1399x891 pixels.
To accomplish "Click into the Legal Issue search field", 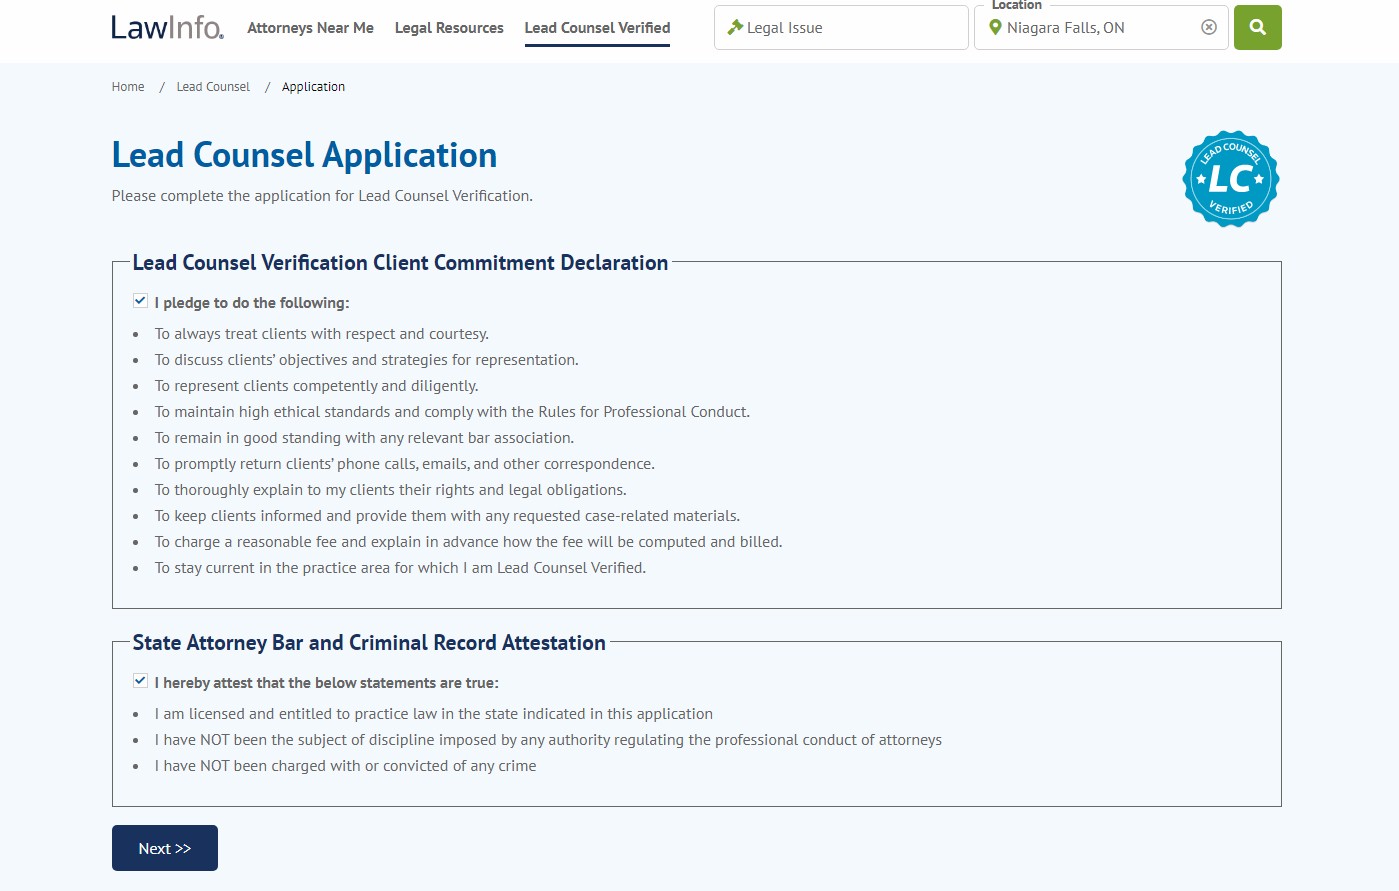I will pyautogui.click(x=841, y=27).
